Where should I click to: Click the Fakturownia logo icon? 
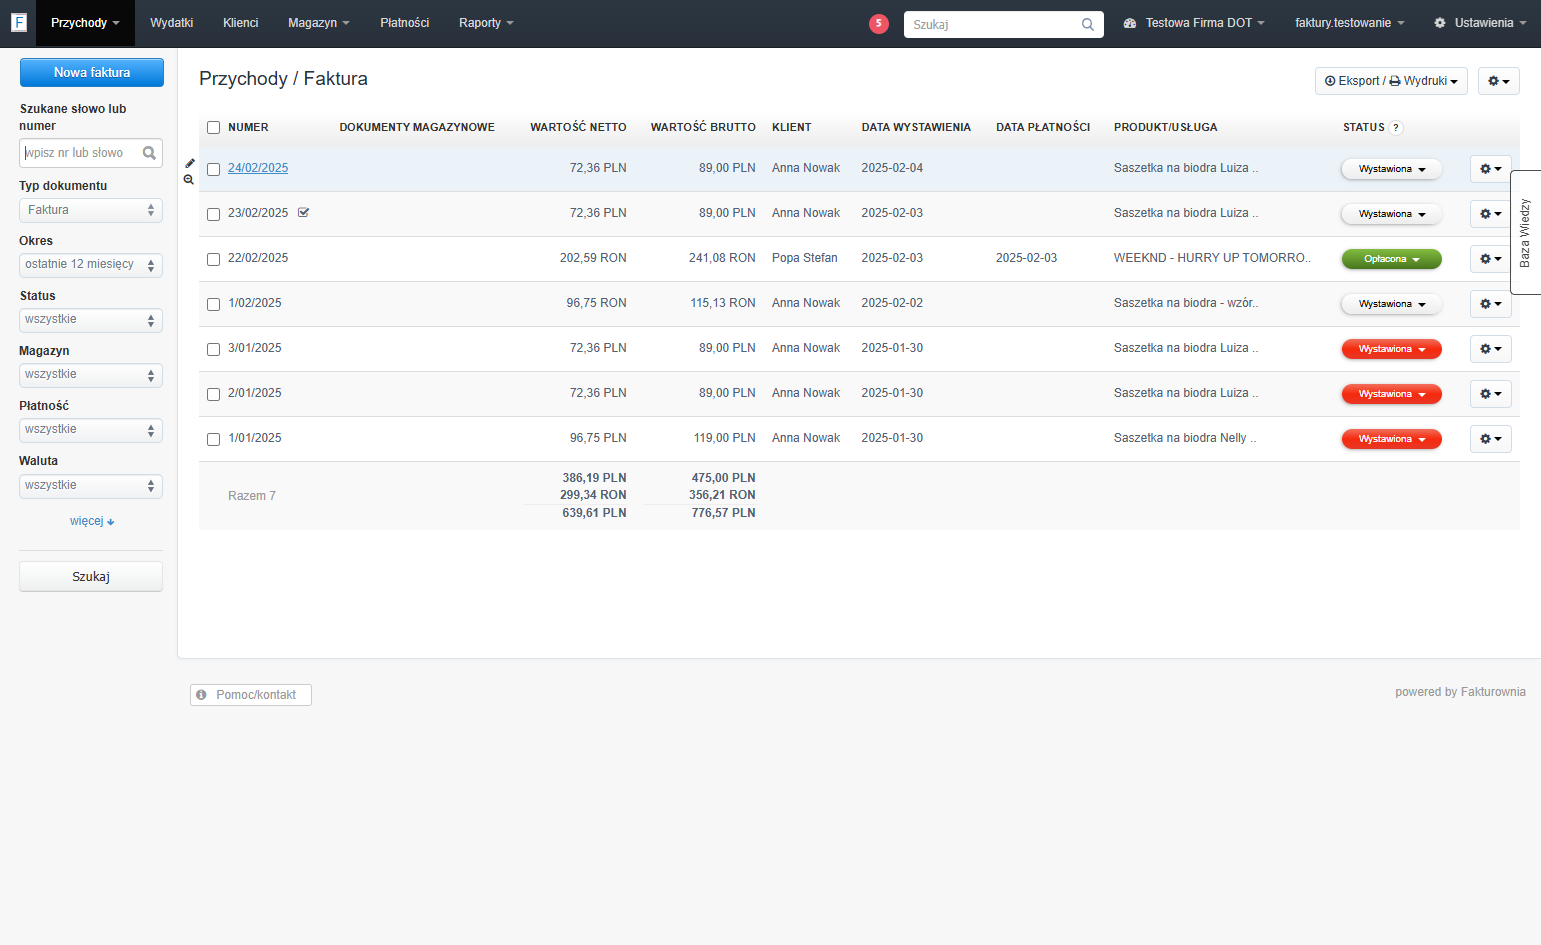tap(18, 22)
